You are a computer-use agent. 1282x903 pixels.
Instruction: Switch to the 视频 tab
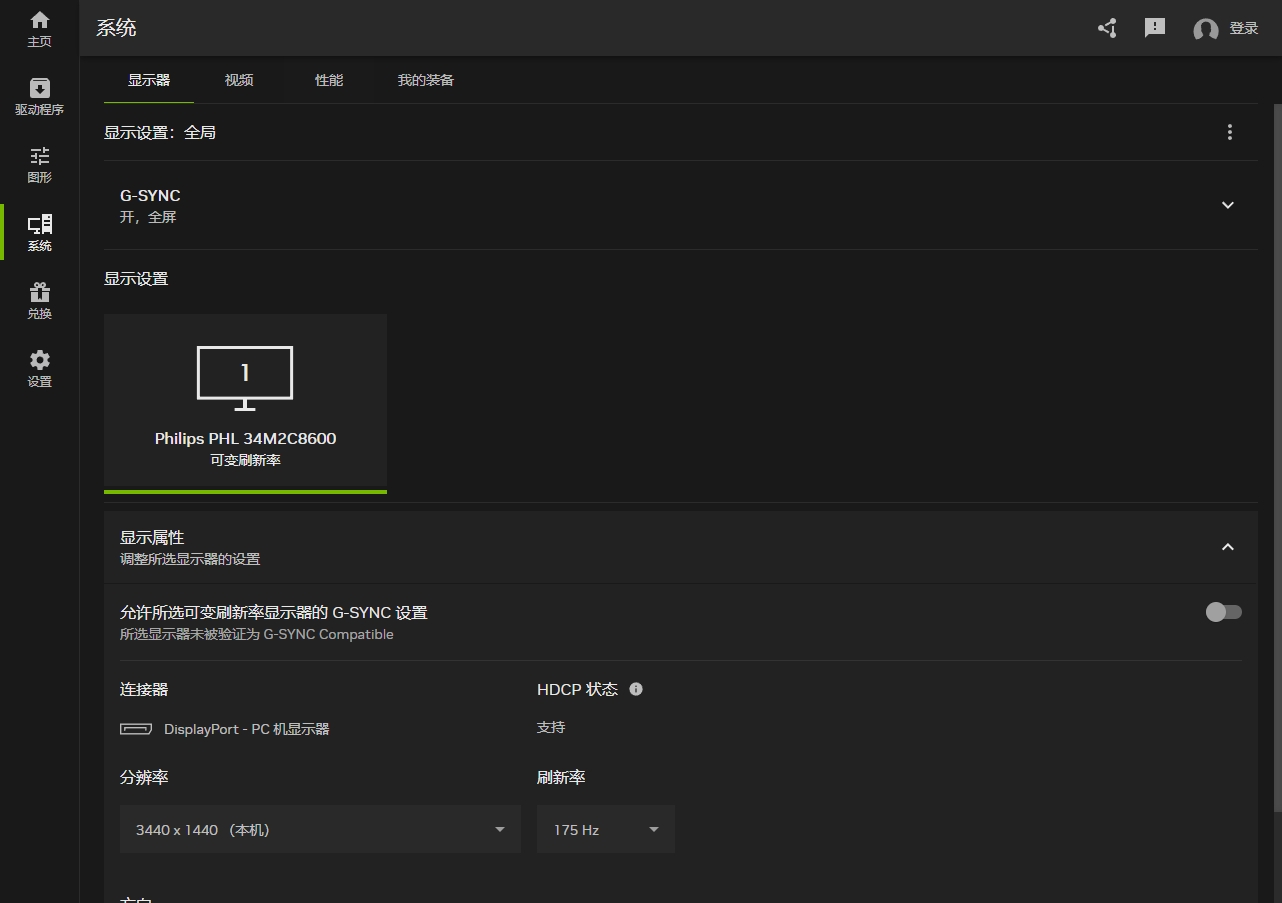239,80
